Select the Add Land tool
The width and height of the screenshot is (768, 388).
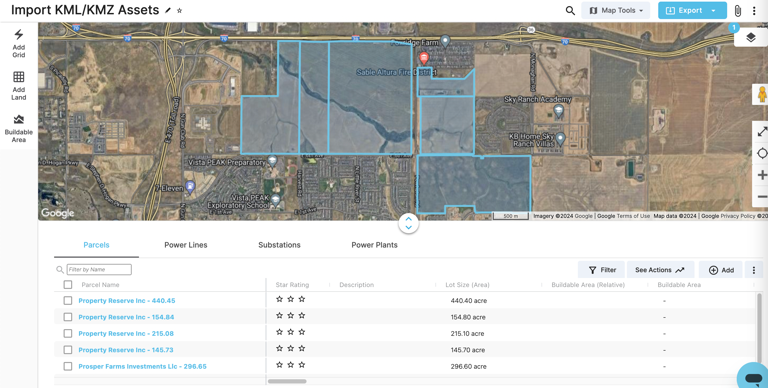[x=19, y=86]
